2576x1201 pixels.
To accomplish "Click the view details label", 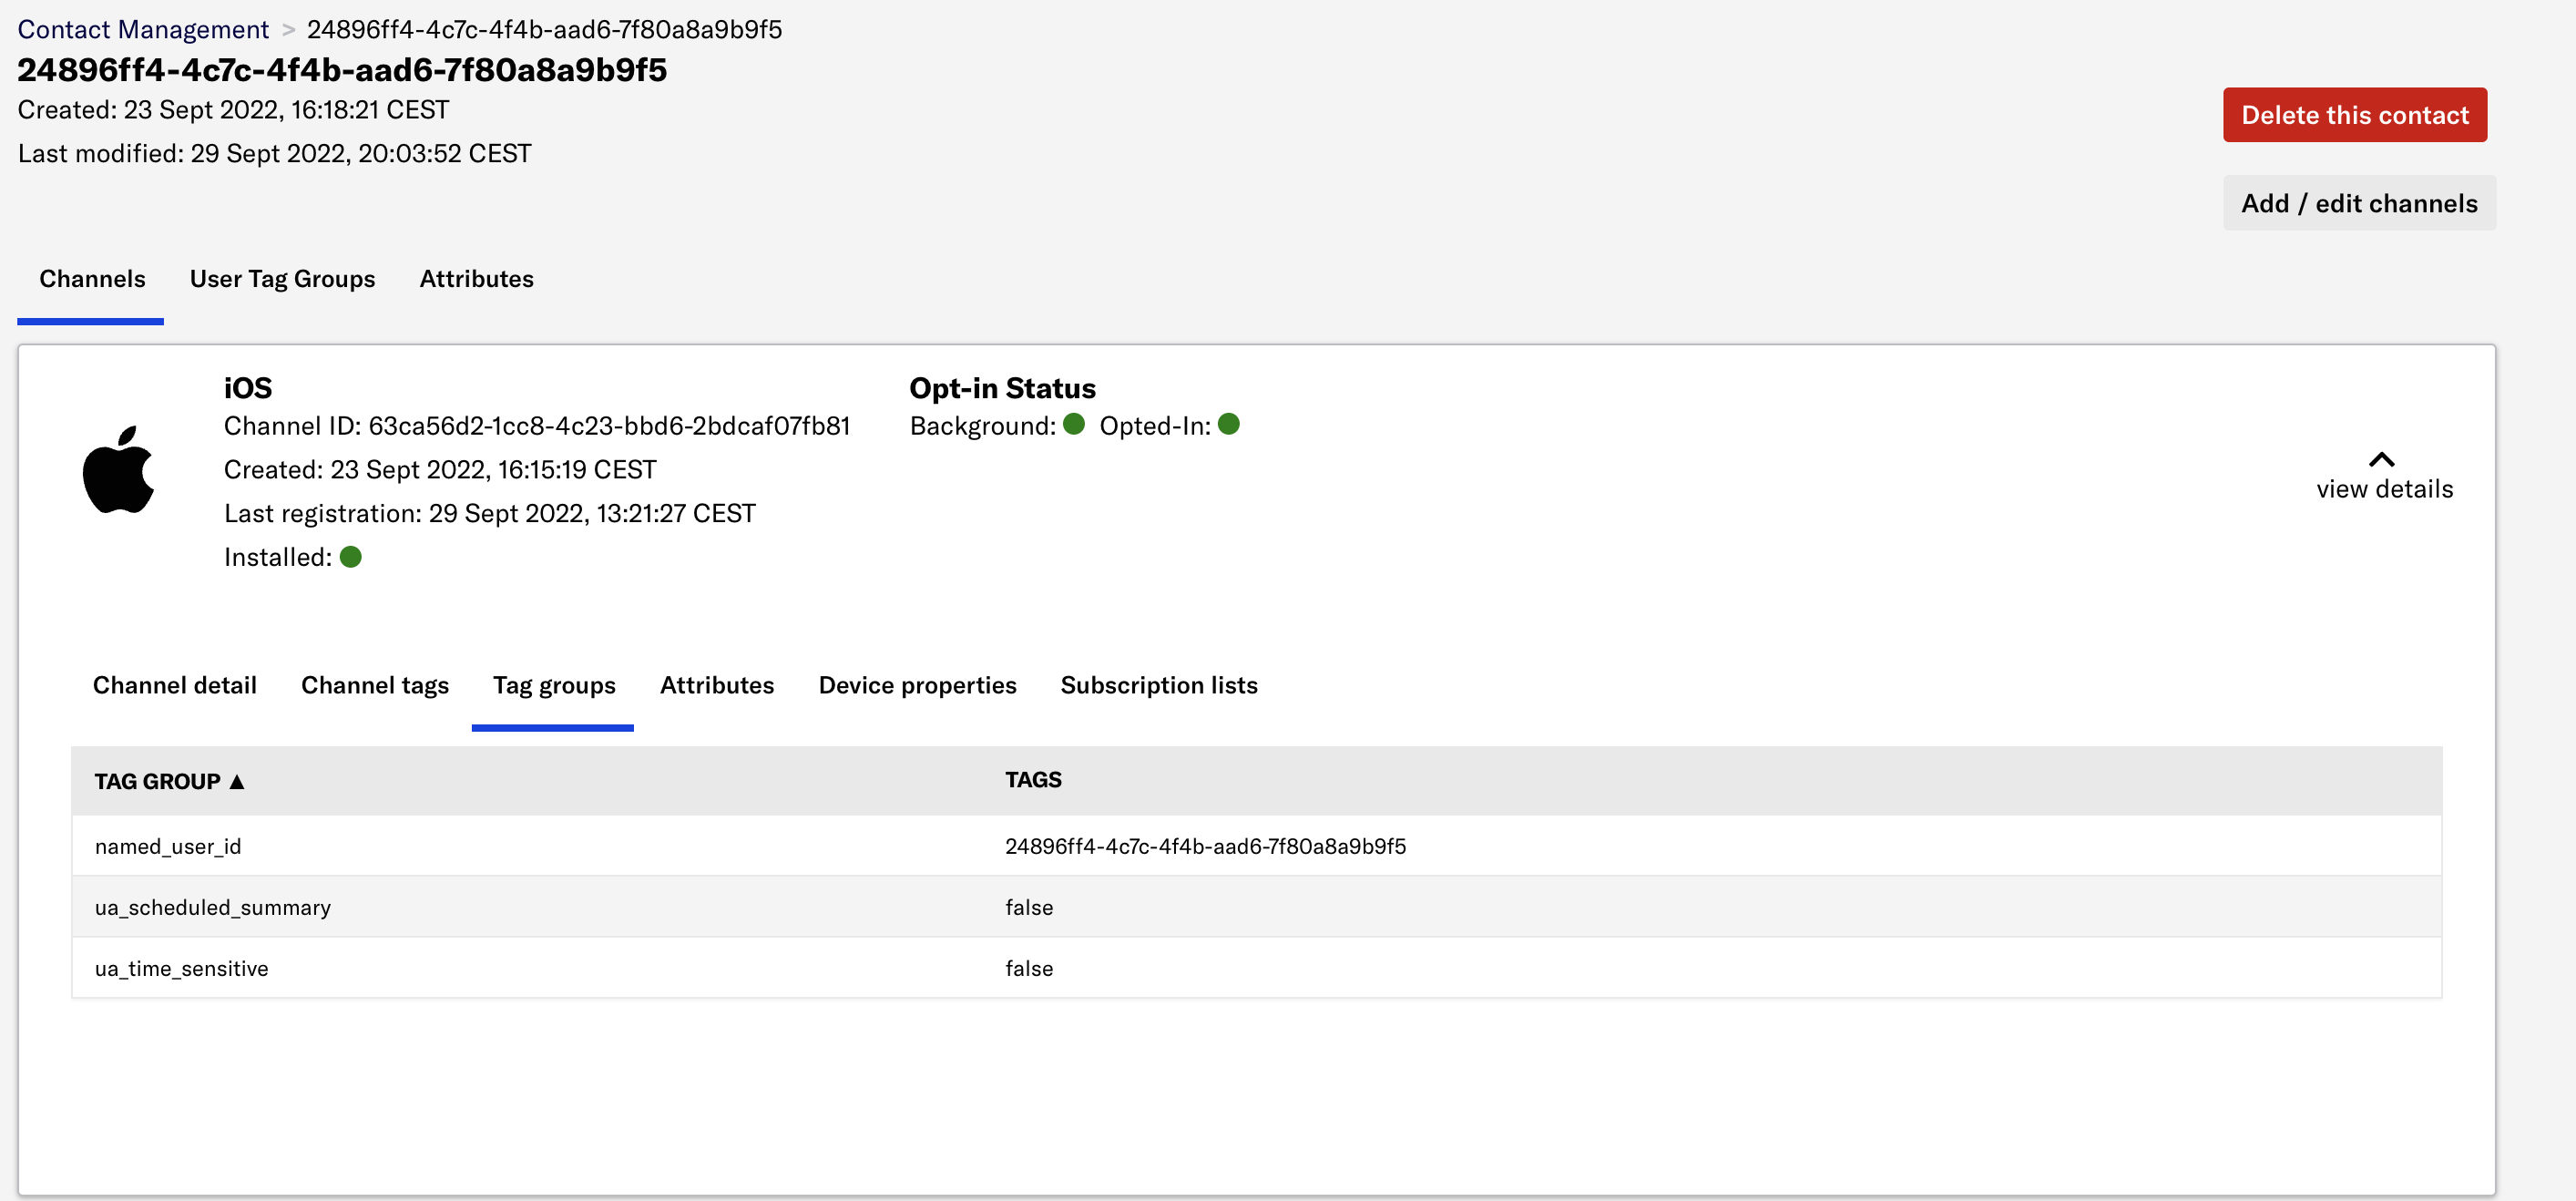I will 2385,489.
